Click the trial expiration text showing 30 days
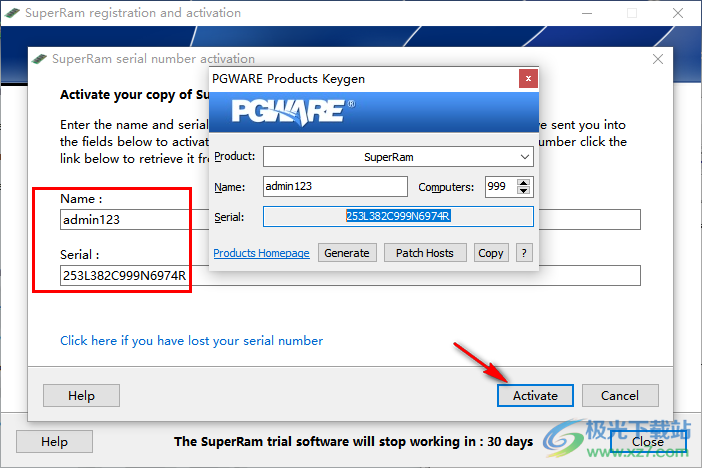Screen dimensions: 702x468 [354, 442]
